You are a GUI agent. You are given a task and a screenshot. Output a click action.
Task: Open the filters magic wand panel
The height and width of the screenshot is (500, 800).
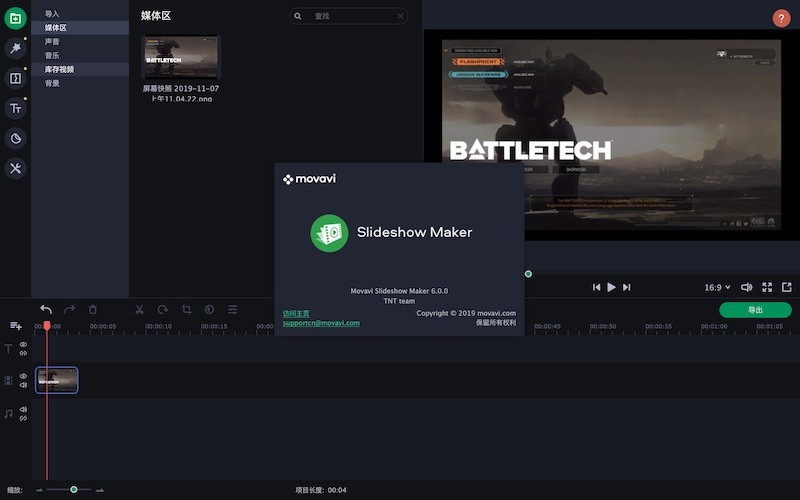pyautogui.click(x=15, y=48)
